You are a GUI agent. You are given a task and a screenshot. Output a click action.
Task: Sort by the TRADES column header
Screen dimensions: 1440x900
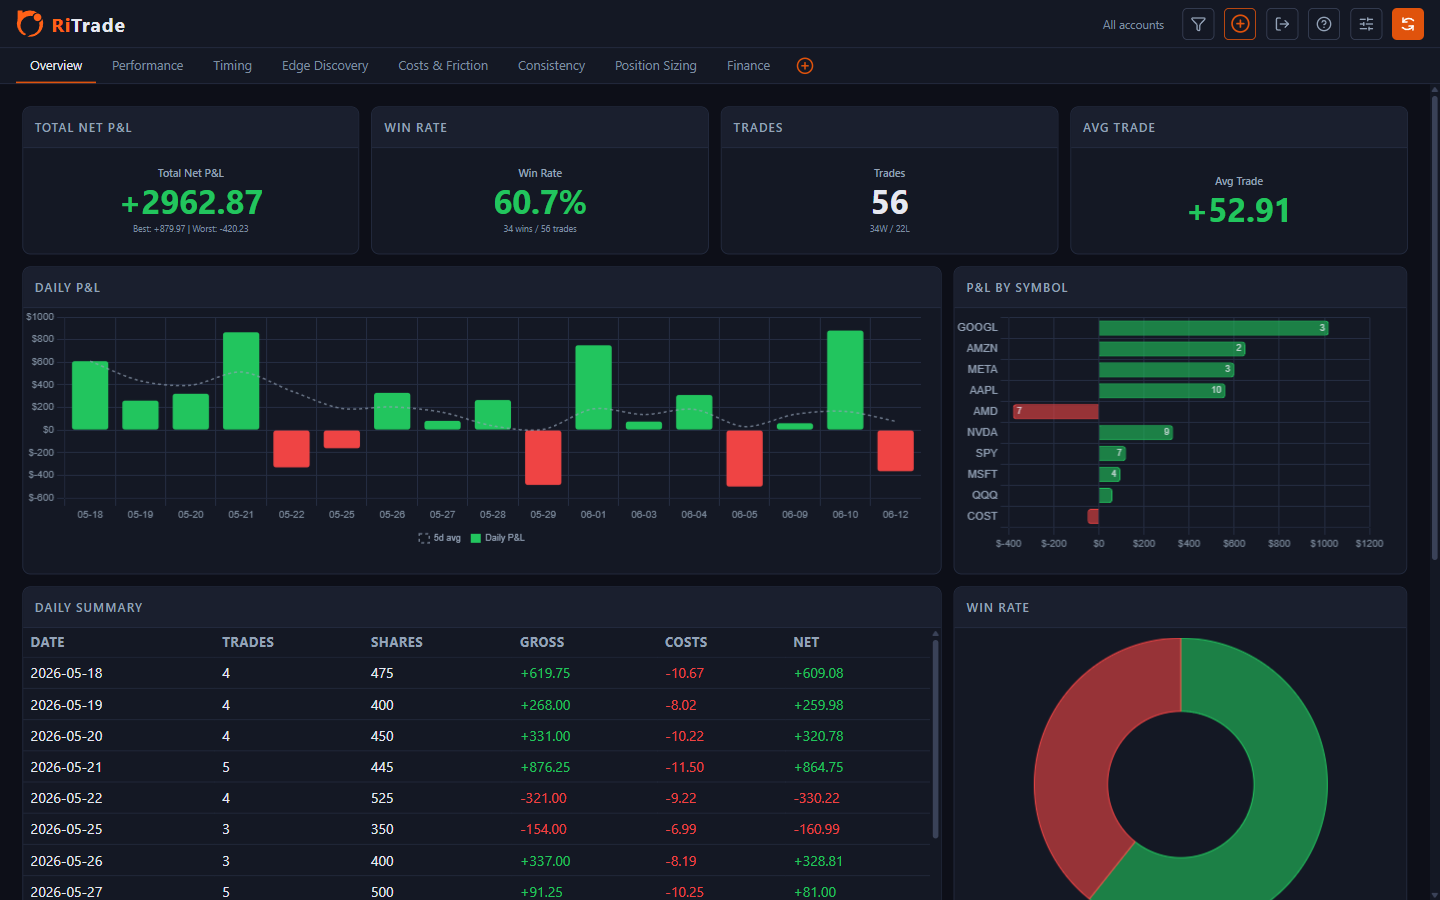pos(248,642)
